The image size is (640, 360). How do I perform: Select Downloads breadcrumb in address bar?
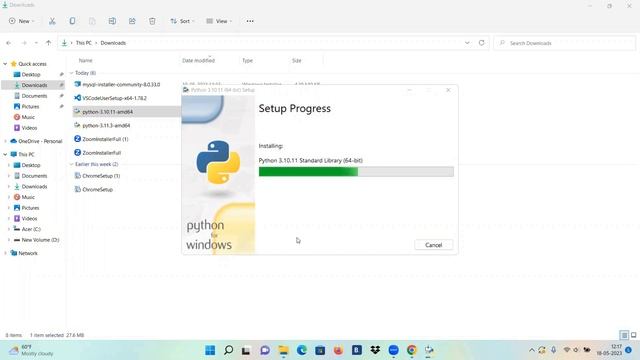113,43
